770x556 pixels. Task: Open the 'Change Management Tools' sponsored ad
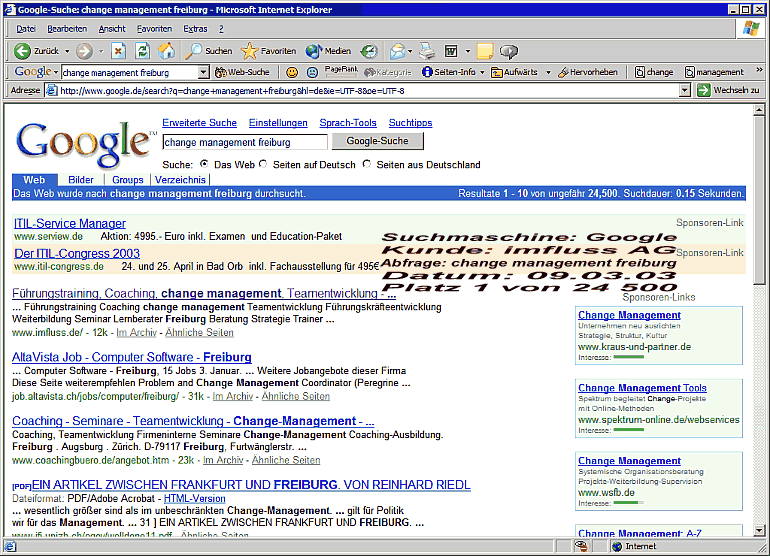(642, 388)
